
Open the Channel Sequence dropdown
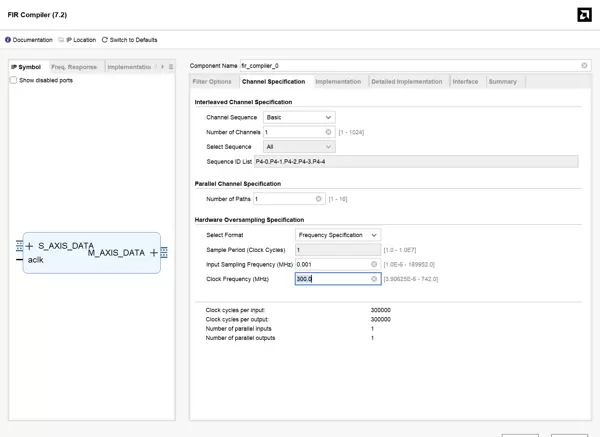point(299,117)
